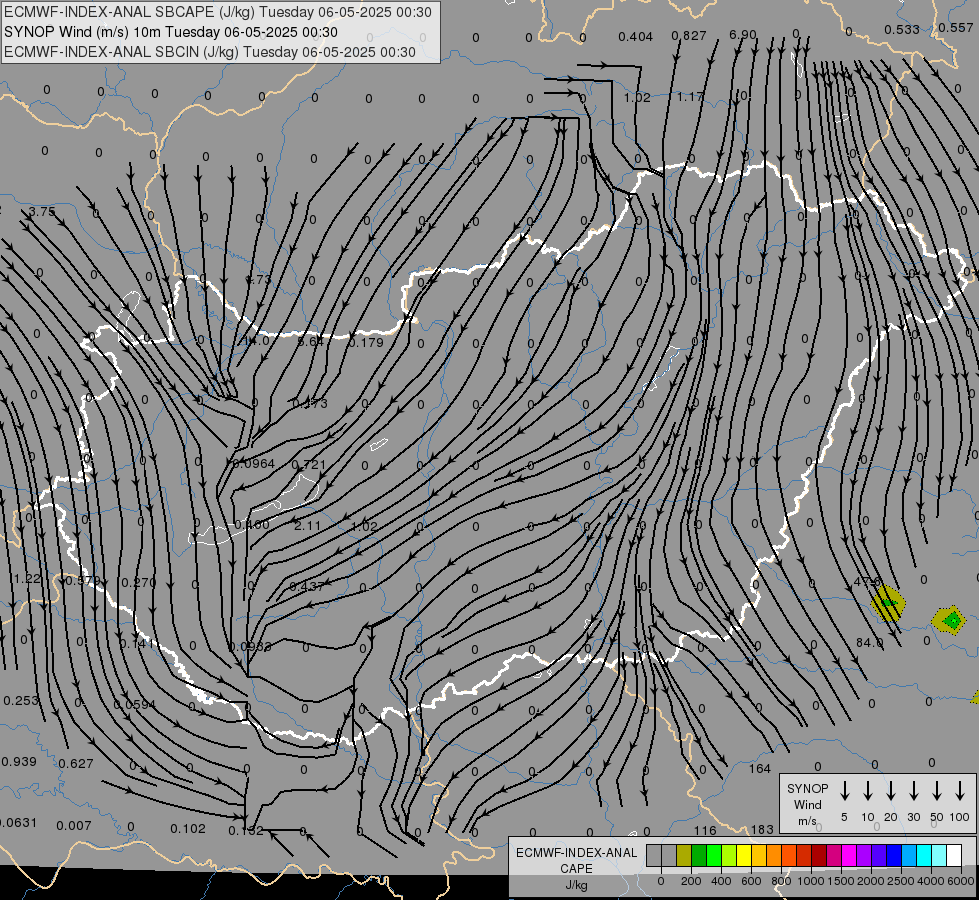The height and width of the screenshot is (900, 979).
Task: Click the CAPE value 0.437 on map
Action: [307, 586]
